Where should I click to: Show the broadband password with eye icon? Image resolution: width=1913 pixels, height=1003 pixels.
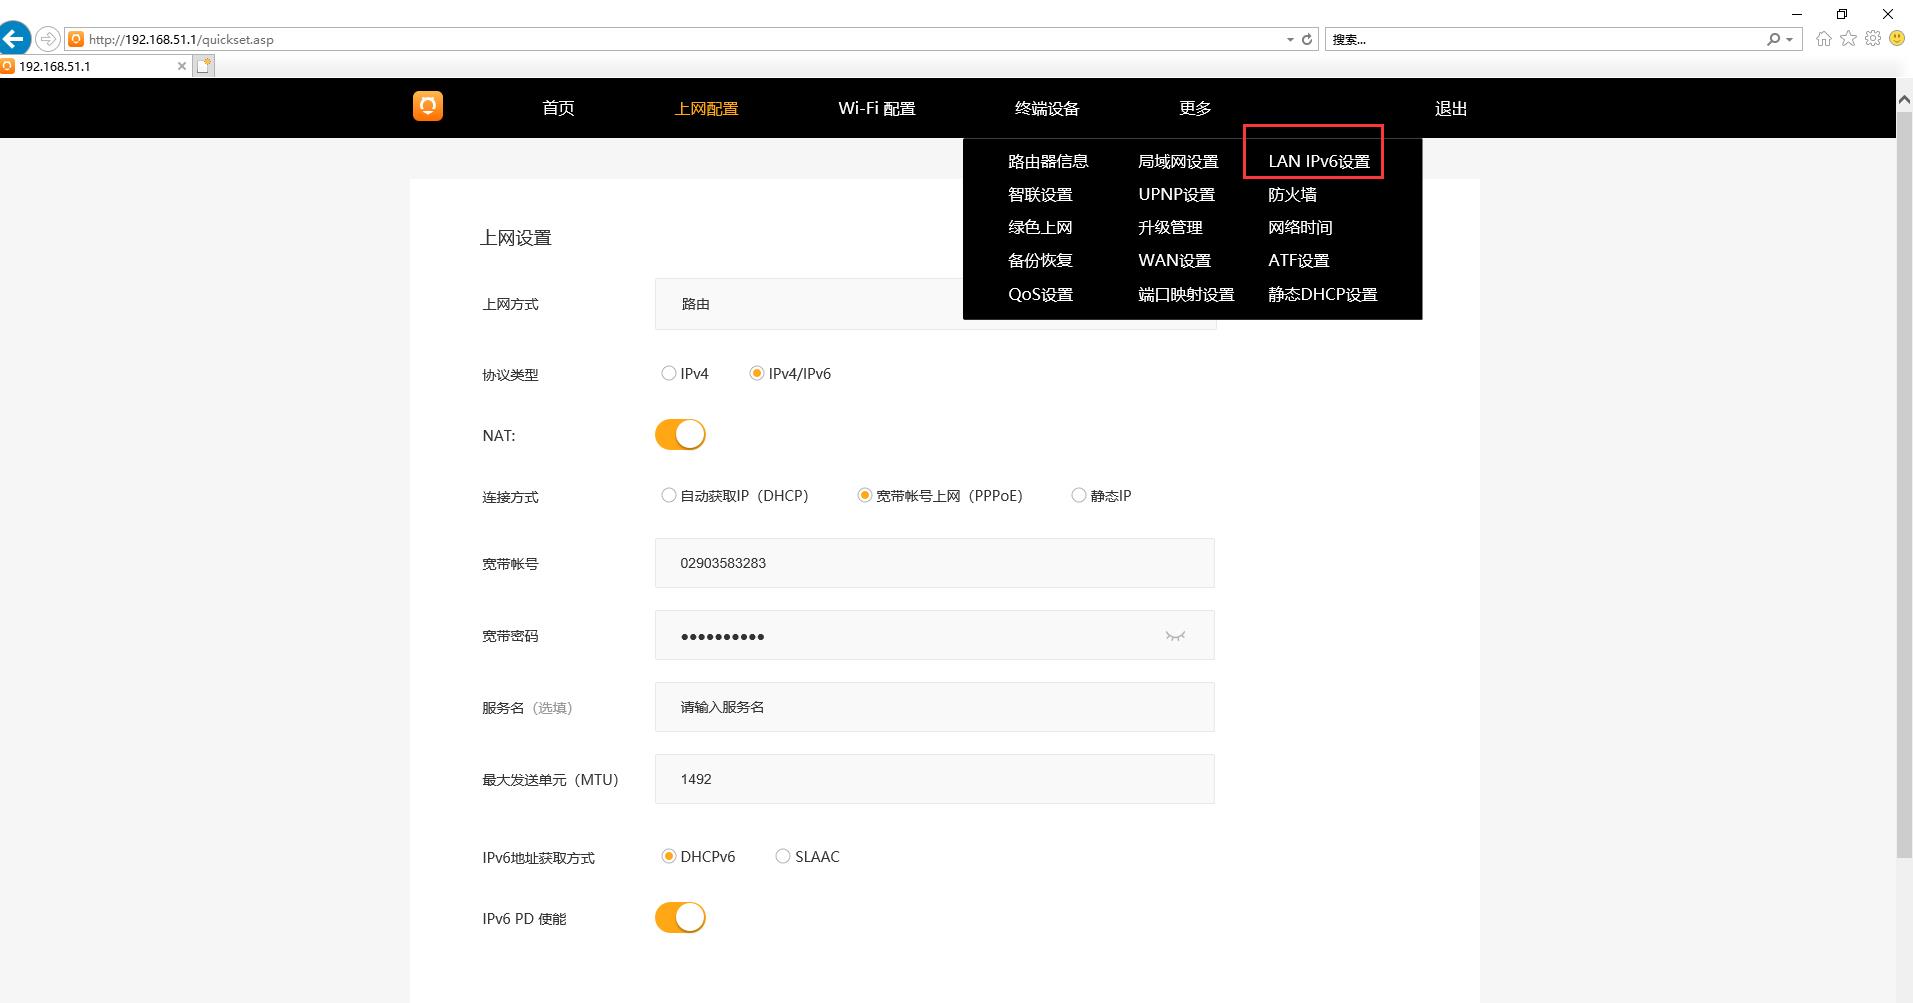[x=1175, y=636]
